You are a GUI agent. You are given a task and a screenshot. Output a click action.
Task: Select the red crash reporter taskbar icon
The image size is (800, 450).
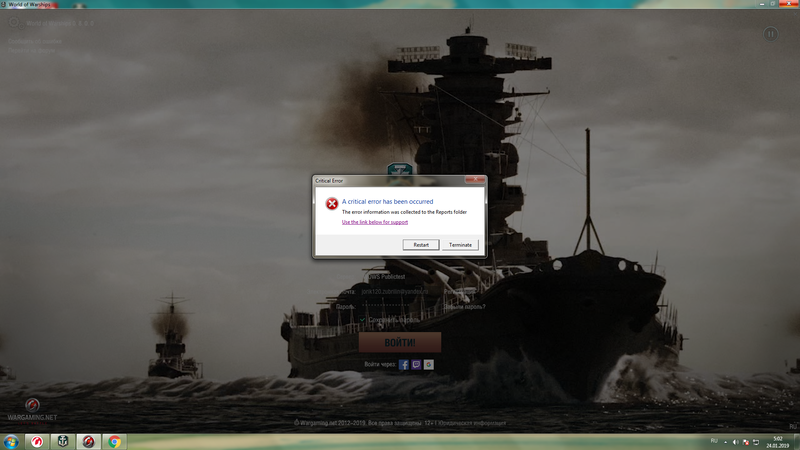pos(89,441)
